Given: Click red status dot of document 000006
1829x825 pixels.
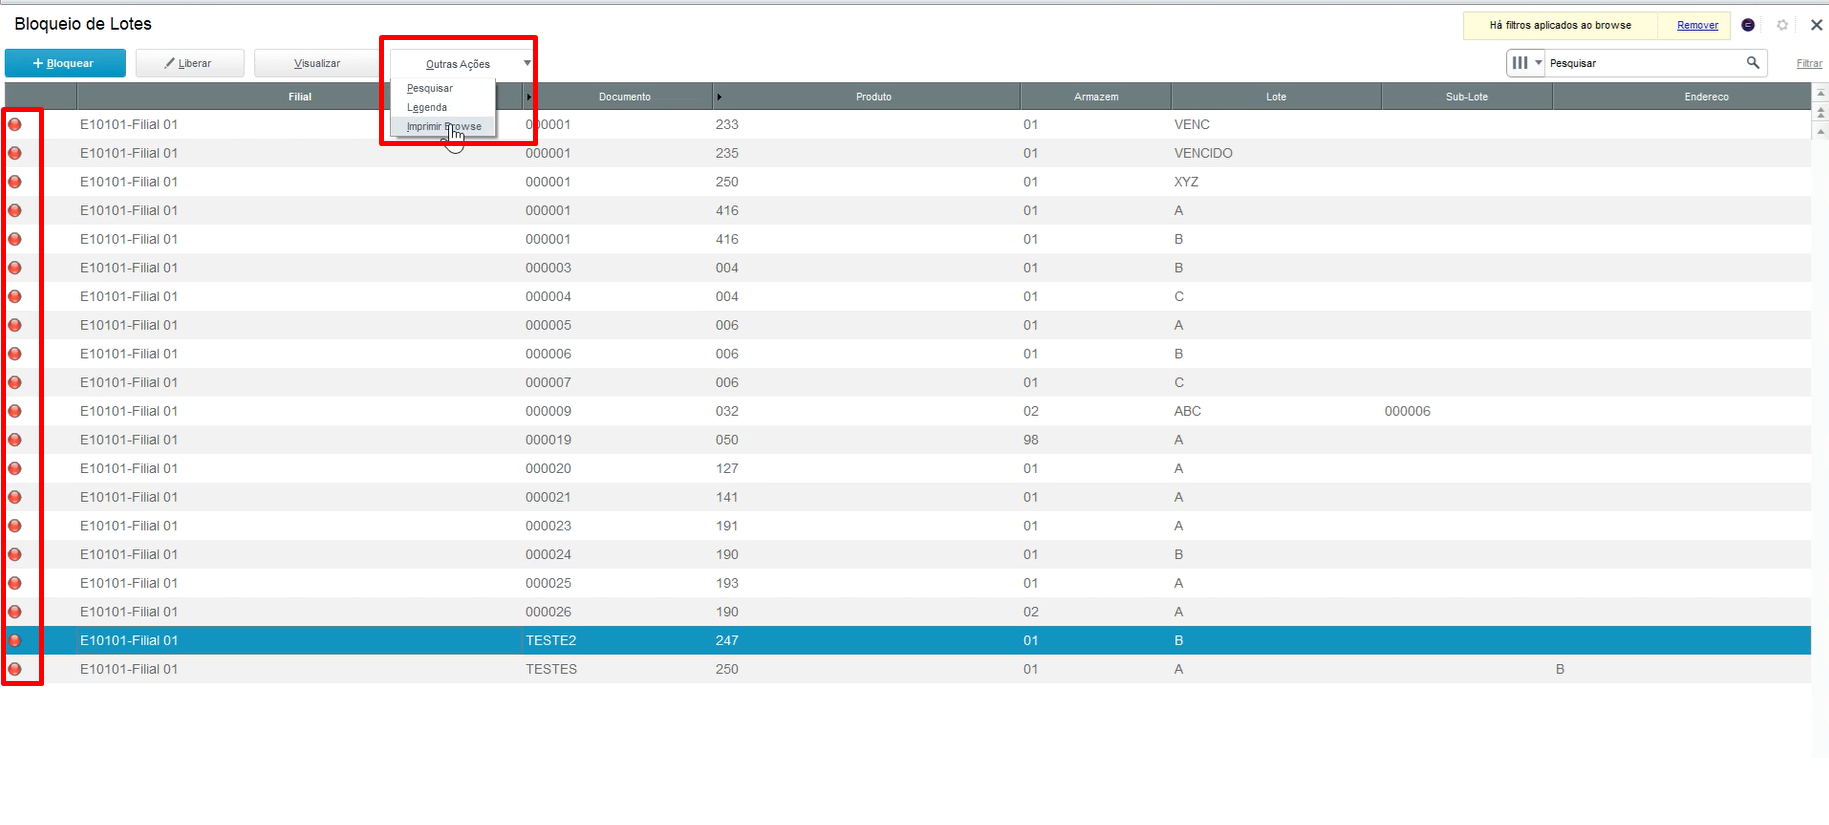Looking at the screenshot, I should tap(15, 354).
